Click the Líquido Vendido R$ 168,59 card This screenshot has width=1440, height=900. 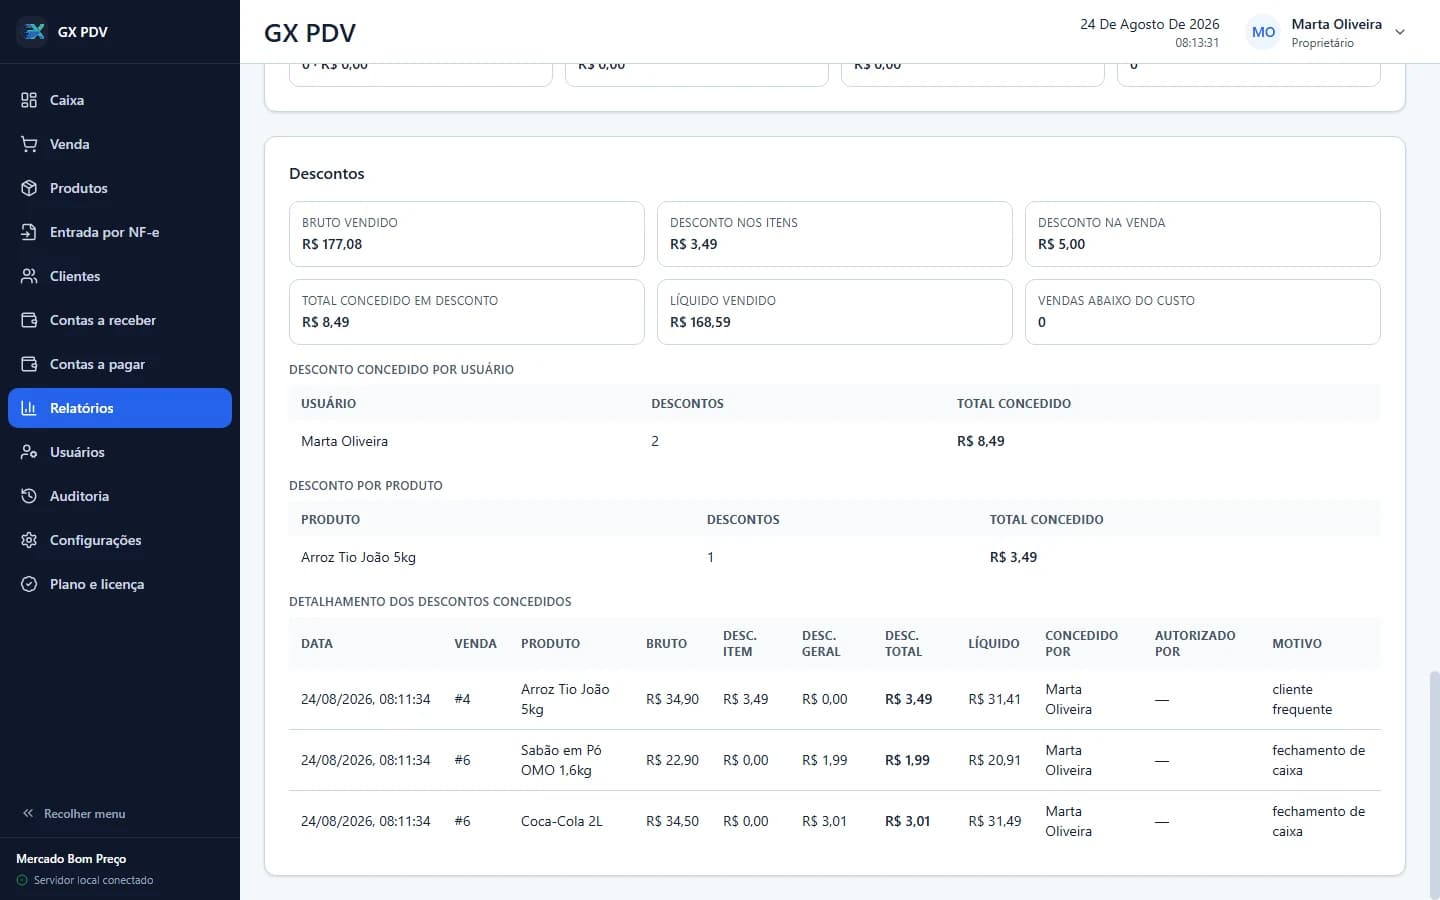click(834, 312)
